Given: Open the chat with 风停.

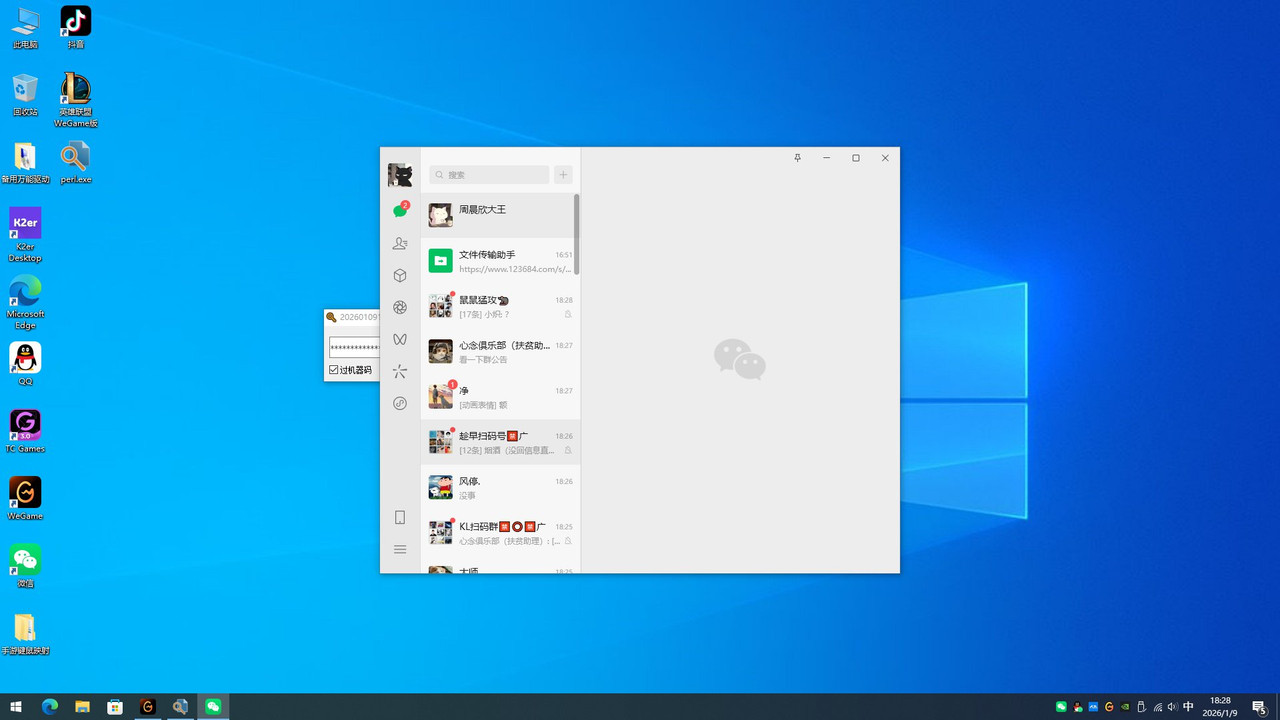Looking at the screenshot, I should point(500,487).
